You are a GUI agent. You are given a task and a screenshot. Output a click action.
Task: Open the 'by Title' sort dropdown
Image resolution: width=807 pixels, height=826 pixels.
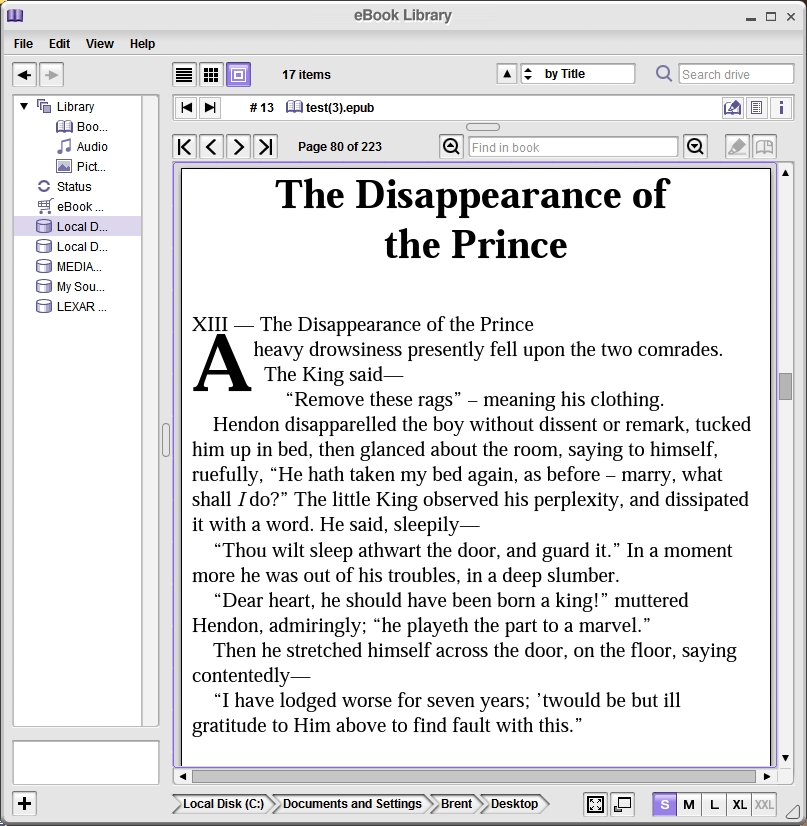coord(578,74)
